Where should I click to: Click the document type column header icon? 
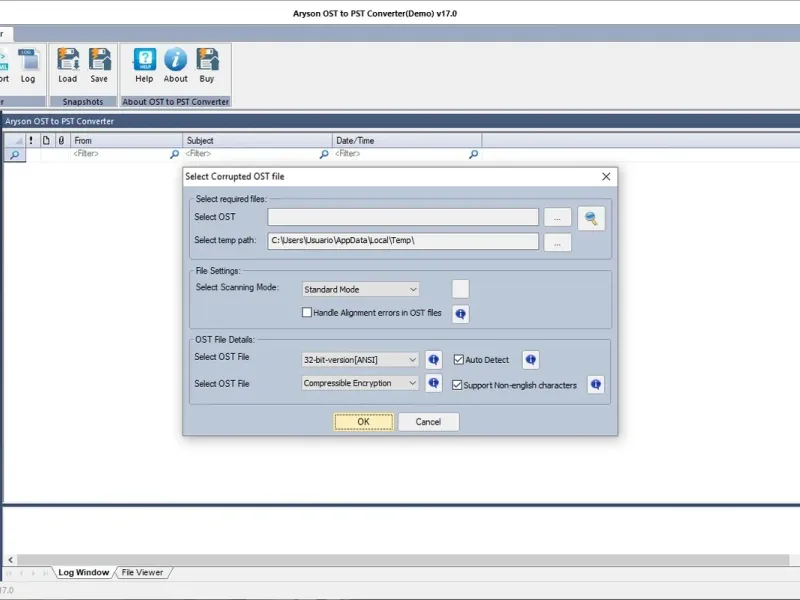[x=46, y=140]
